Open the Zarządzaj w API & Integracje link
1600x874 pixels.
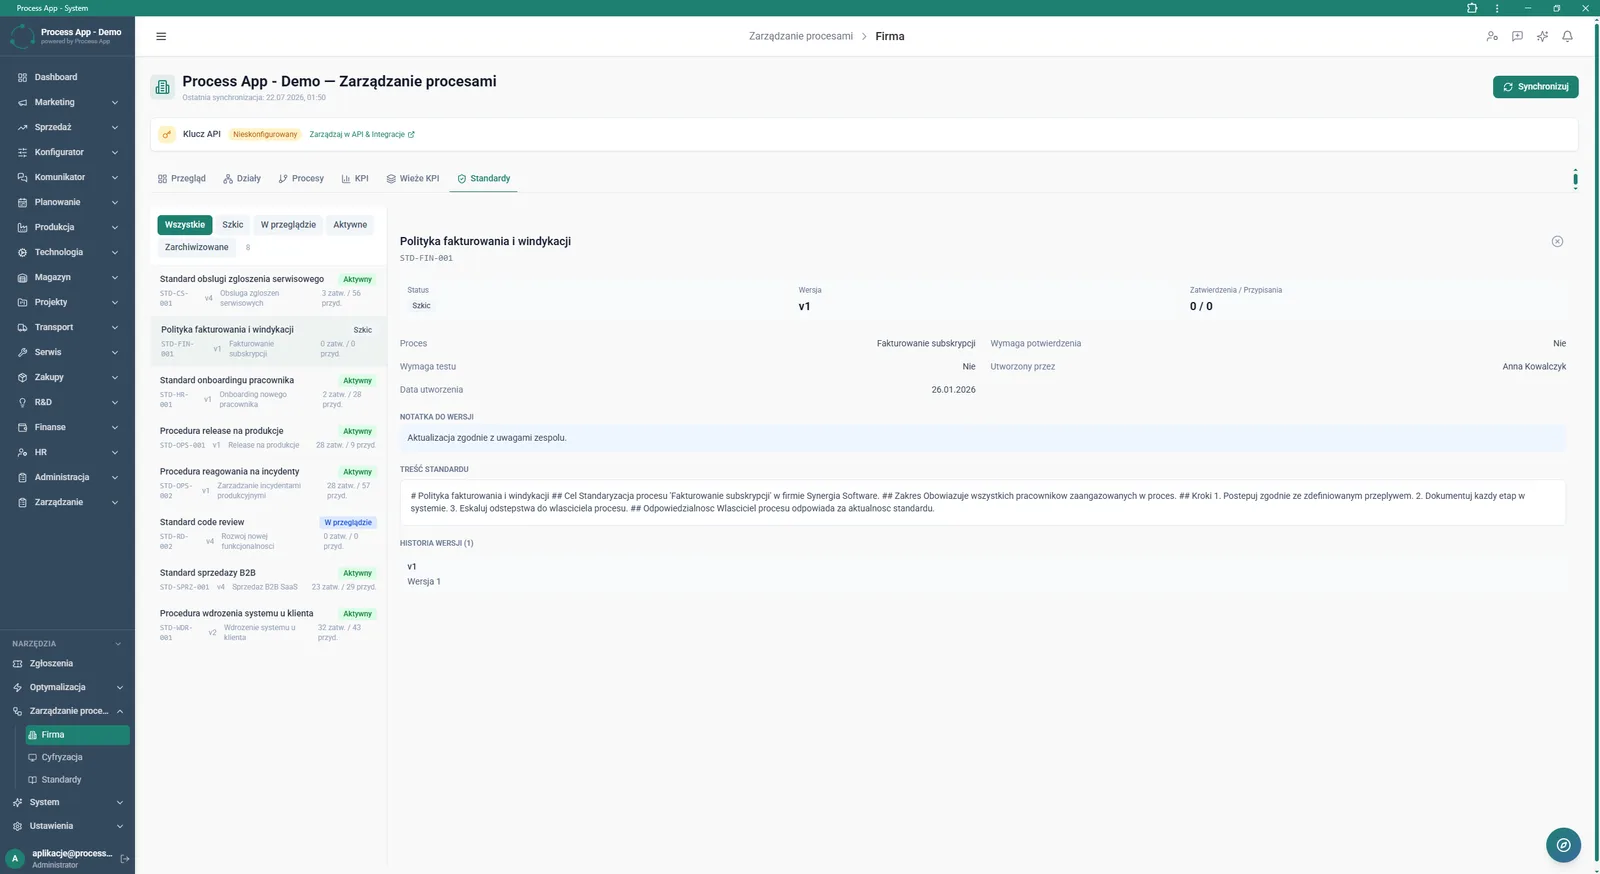362,134
